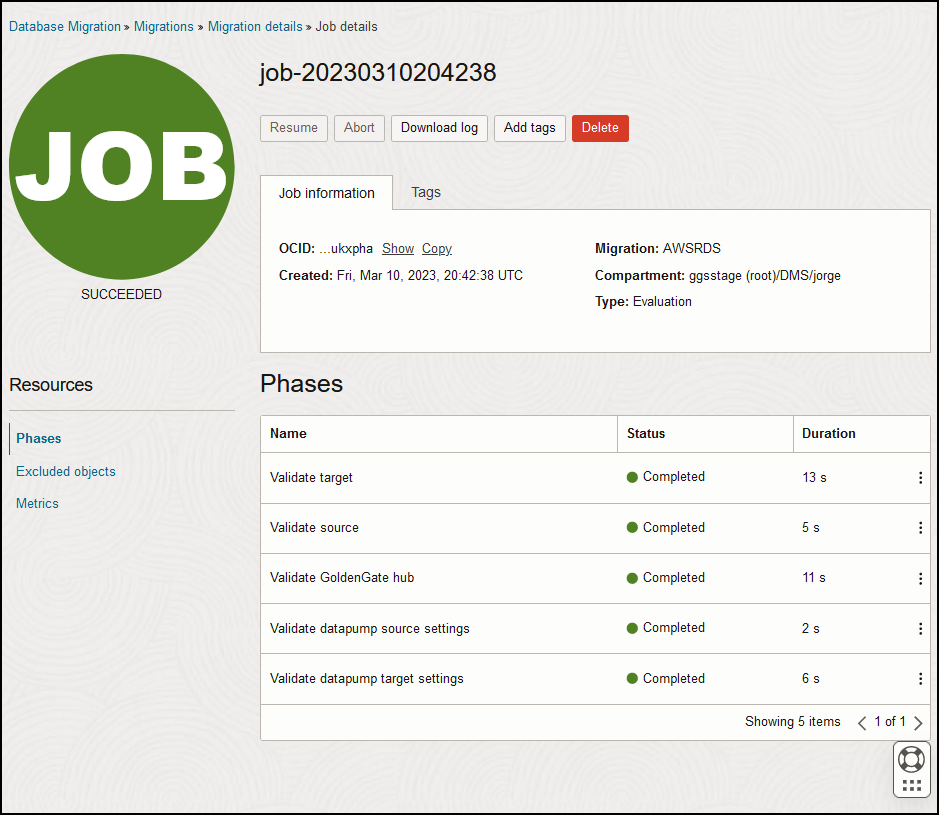
Task: Open actions menu for Validate source phase
Action: (920, 528)
